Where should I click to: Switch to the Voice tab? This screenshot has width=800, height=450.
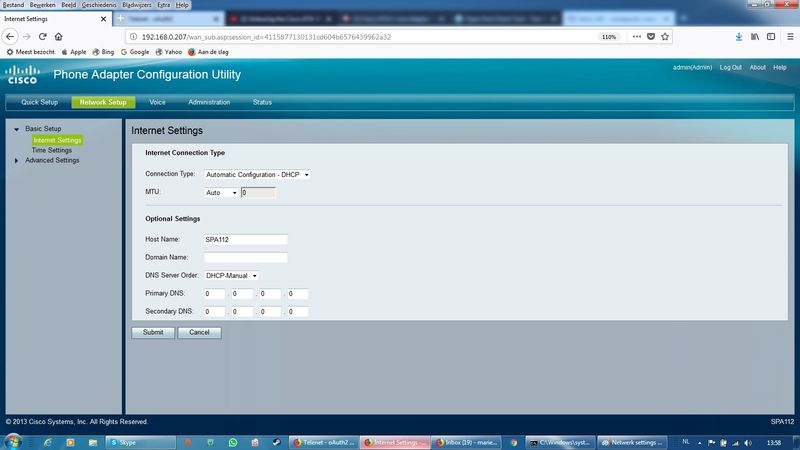click(x=157, y=102)
